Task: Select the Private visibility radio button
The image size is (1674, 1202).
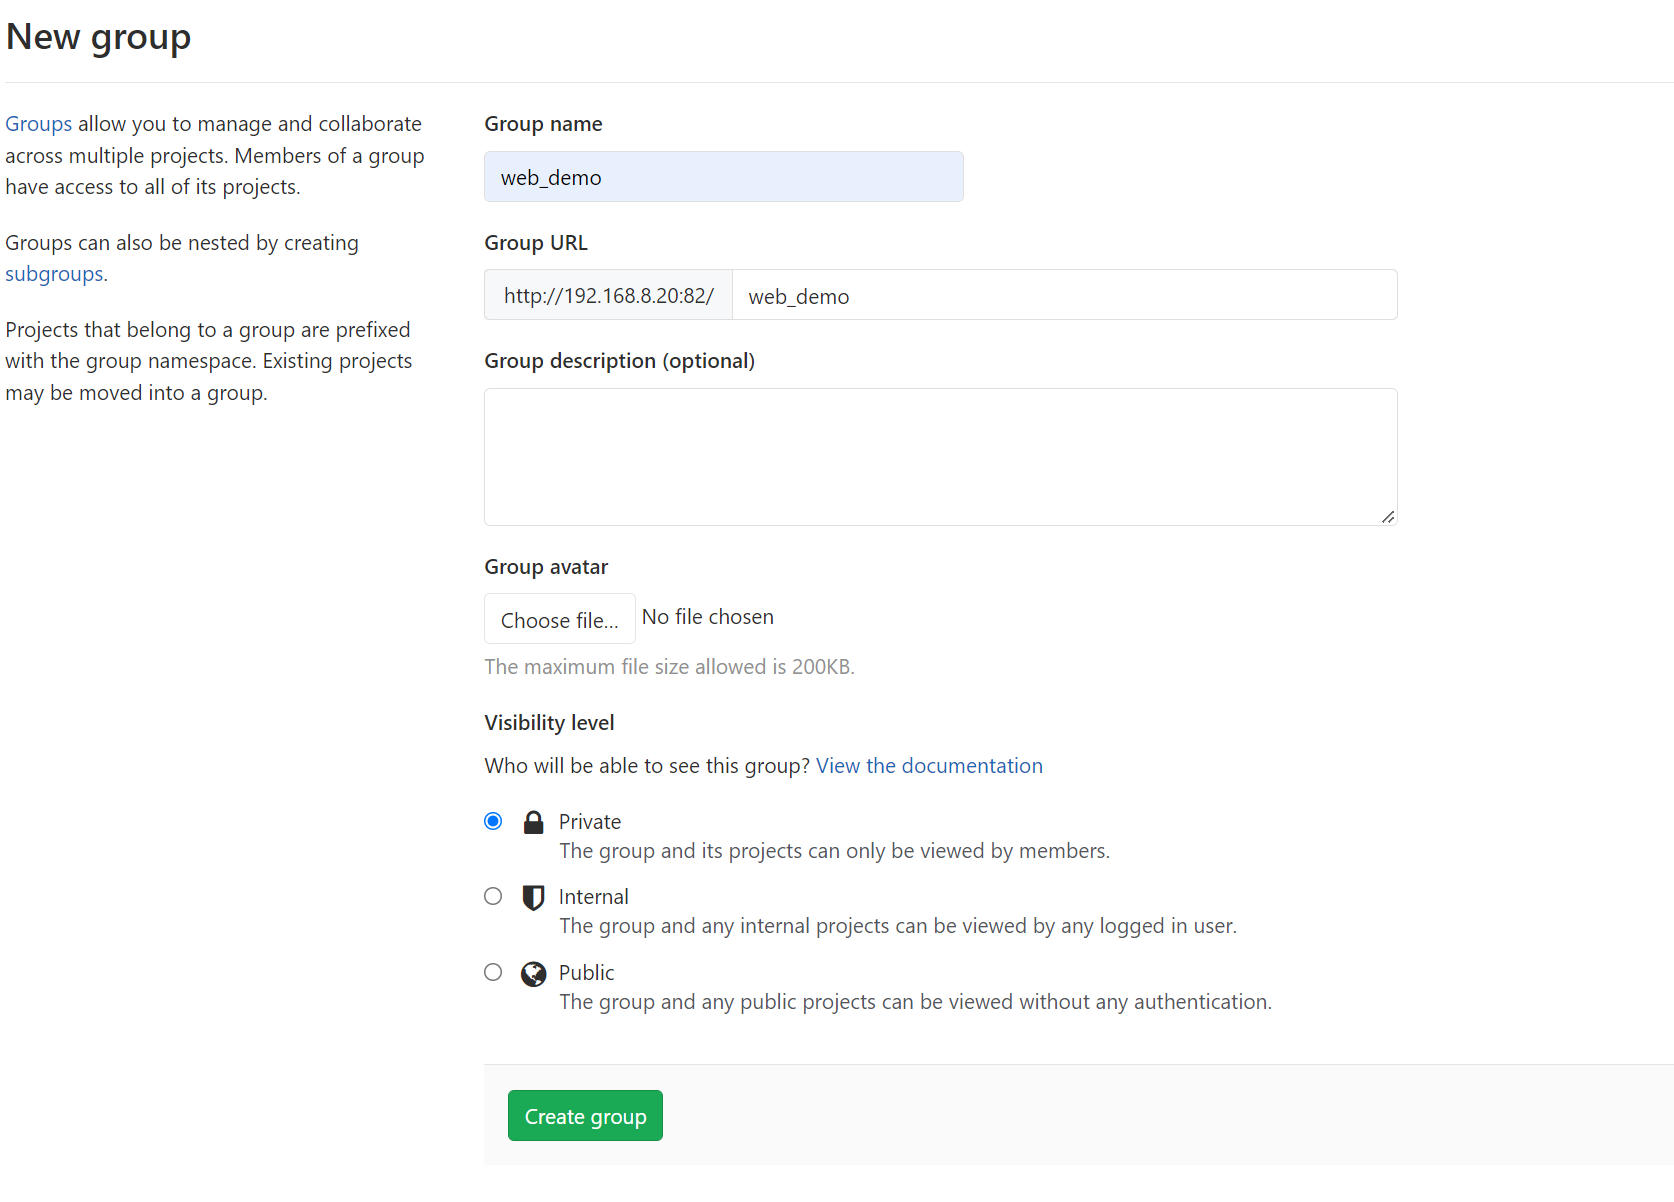Action: tap(493, 821)
